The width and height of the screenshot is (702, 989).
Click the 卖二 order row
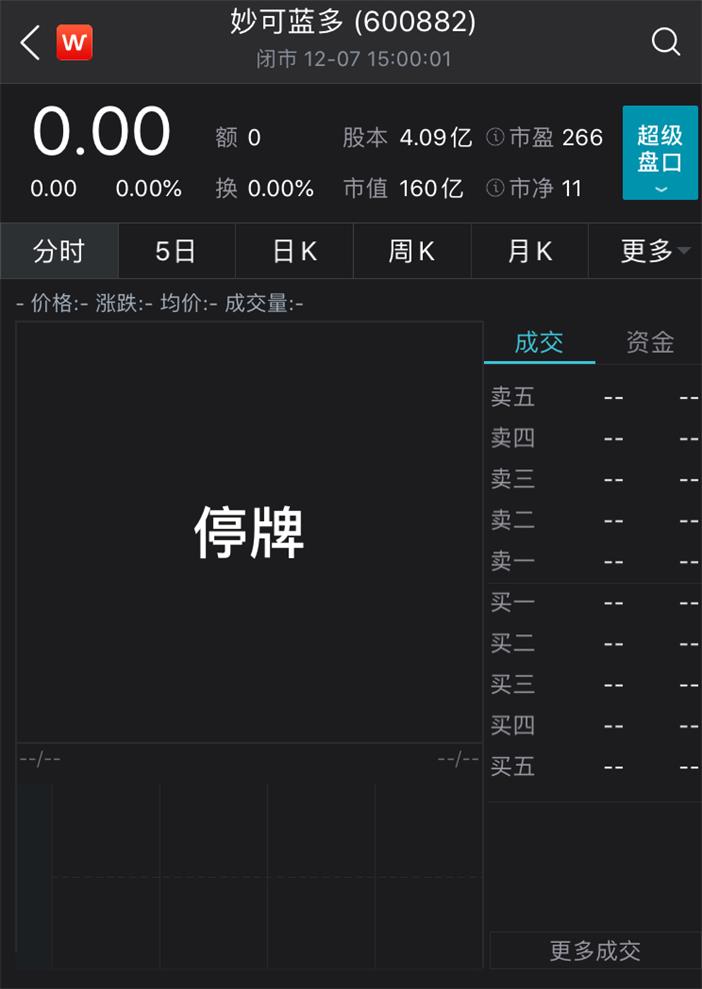point(594,520)
